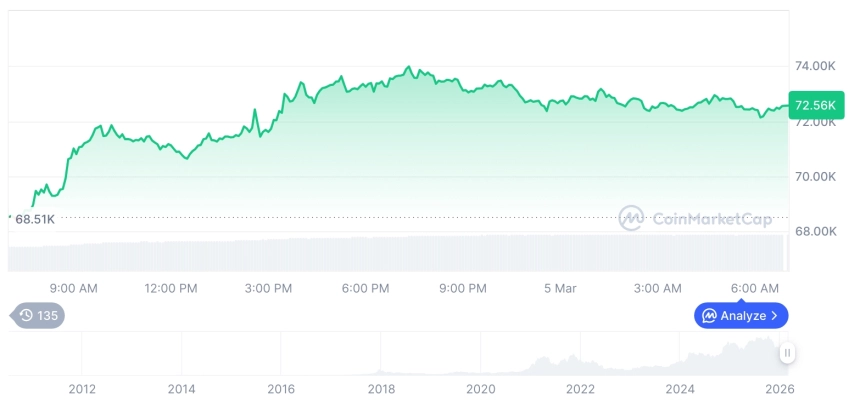This screenshot has height=401, width=860.
Task: Open the 135 history badge
Action: tap(38, 316)
